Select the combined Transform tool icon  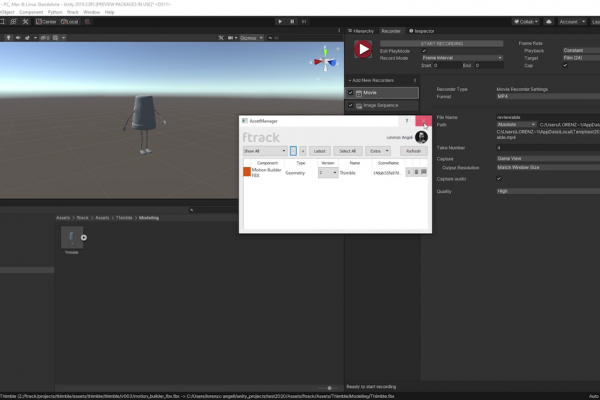coord(13,21)
